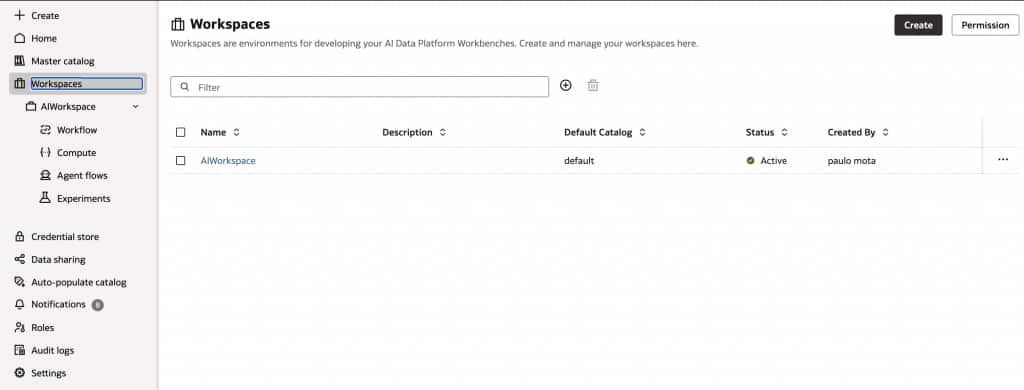Click the Workspaces briefcase icon in sidebar
Viewport: 1024px width, 390px height.
[20, 84]
